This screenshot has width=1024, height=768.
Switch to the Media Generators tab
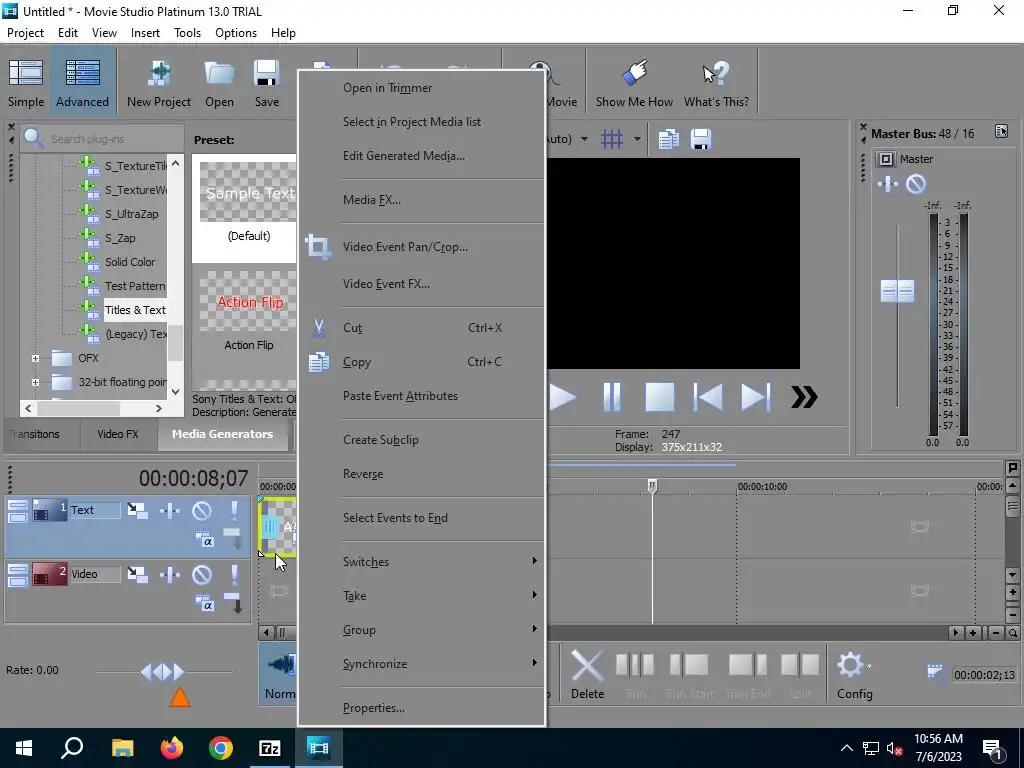tap(222, 434)
